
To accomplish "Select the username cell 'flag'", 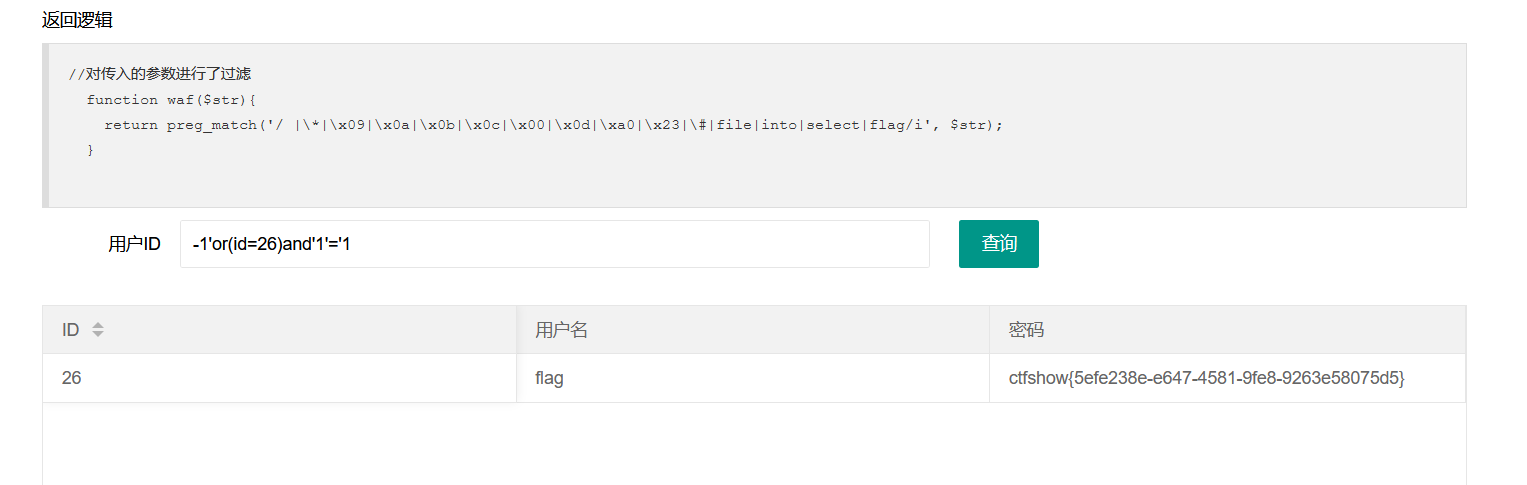I will click(753, 379).
